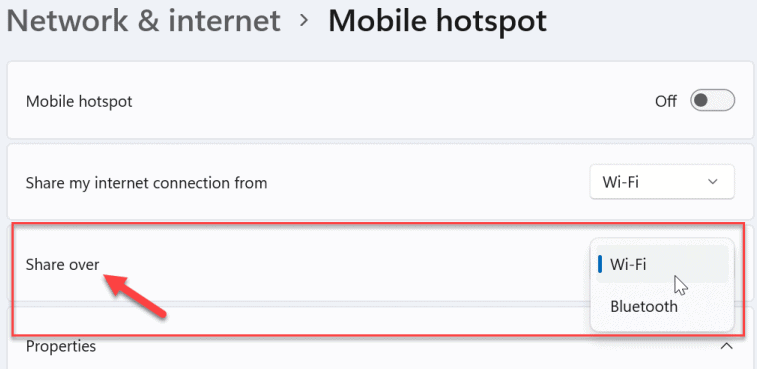
Task: Select the Mobile hotspot row label
Action: point(79,101)
